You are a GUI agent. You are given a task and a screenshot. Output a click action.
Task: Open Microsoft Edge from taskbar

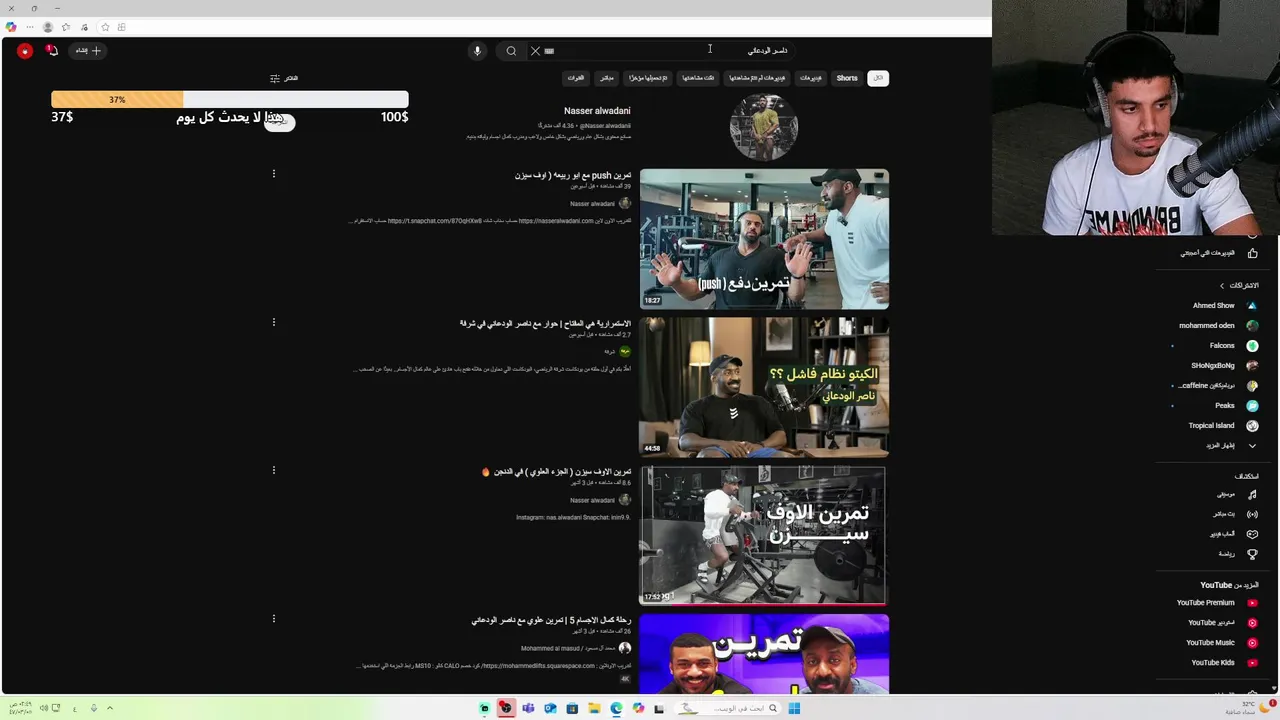tap(616, 708)
